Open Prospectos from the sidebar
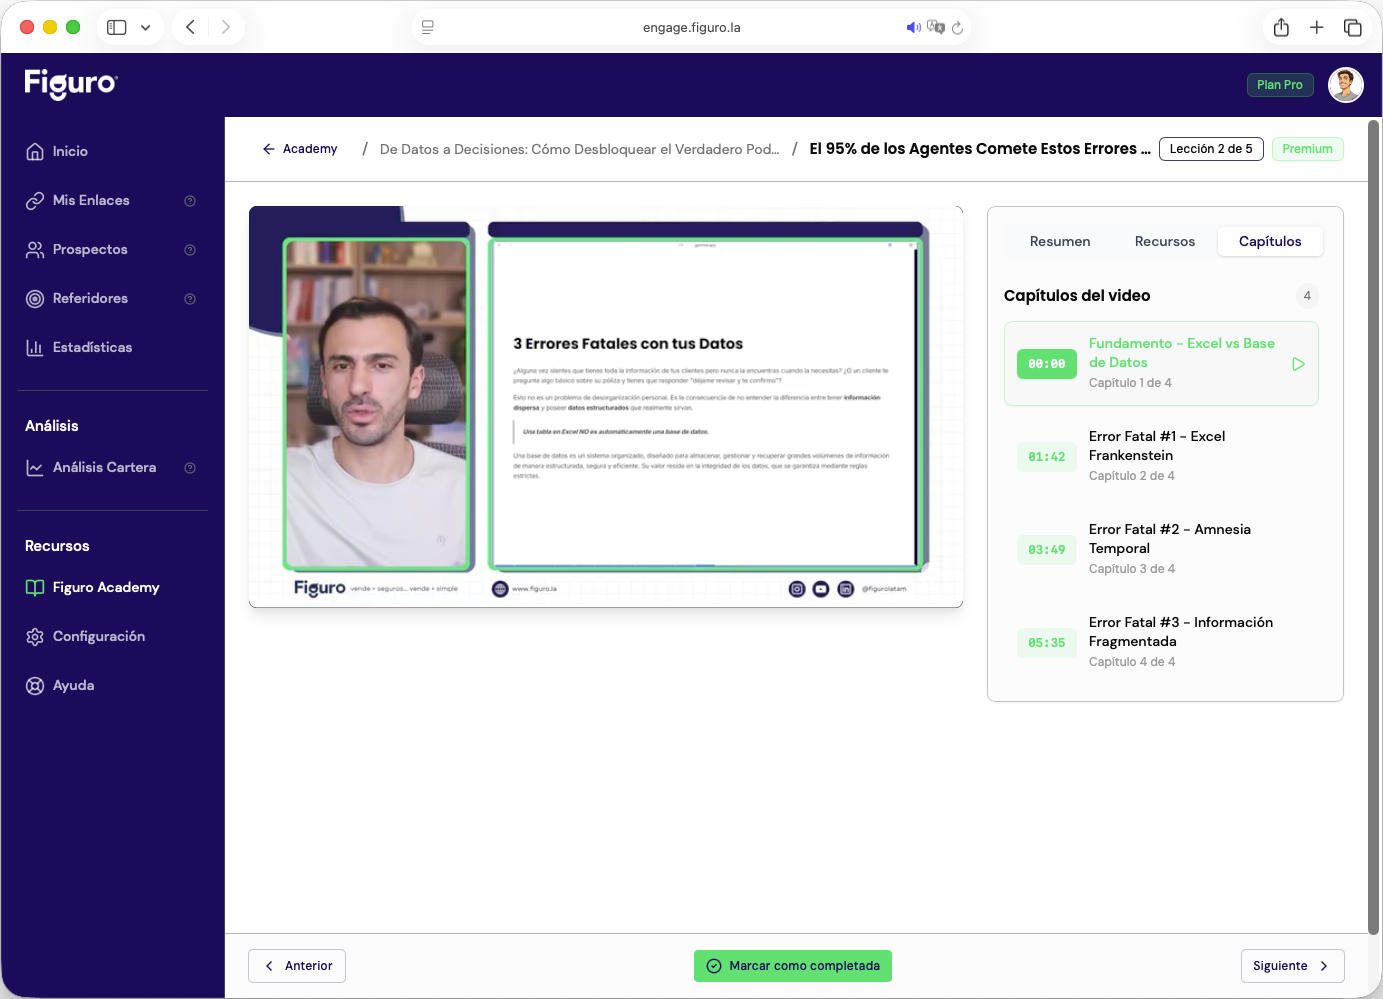The image size is (1383, 999). click(x=36, y=249)
